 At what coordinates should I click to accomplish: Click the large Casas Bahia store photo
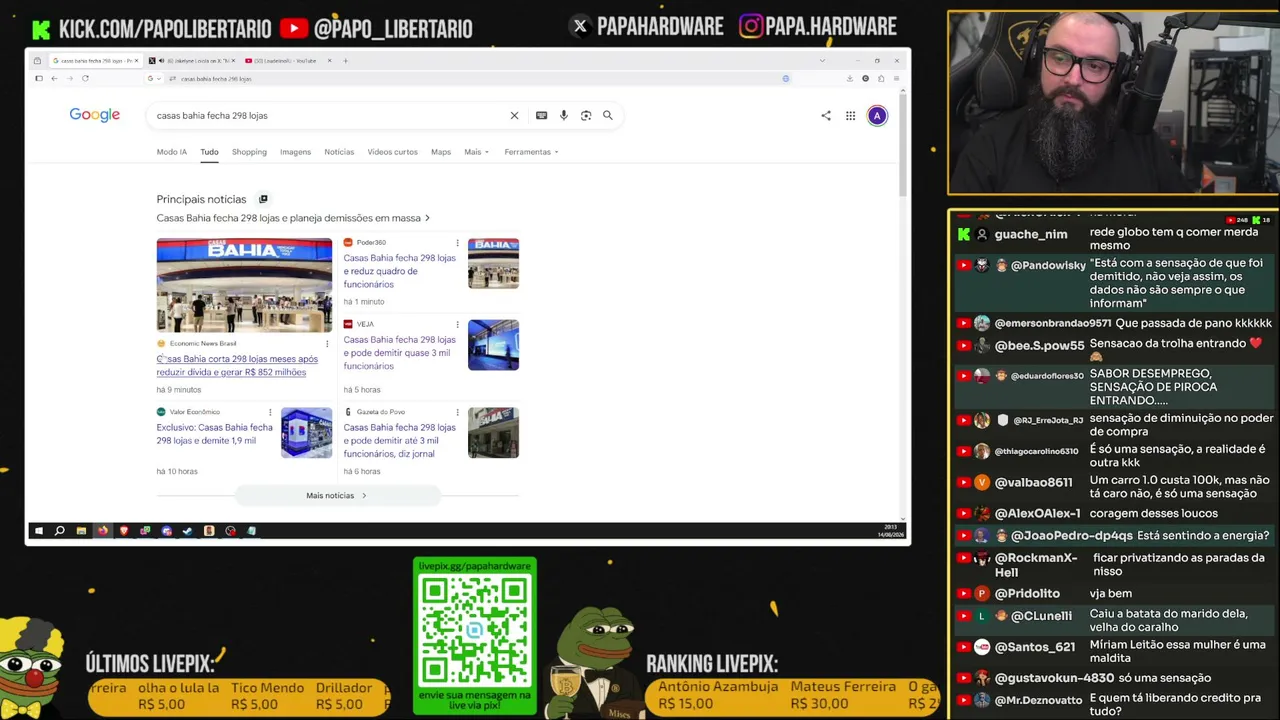(244, 285)
